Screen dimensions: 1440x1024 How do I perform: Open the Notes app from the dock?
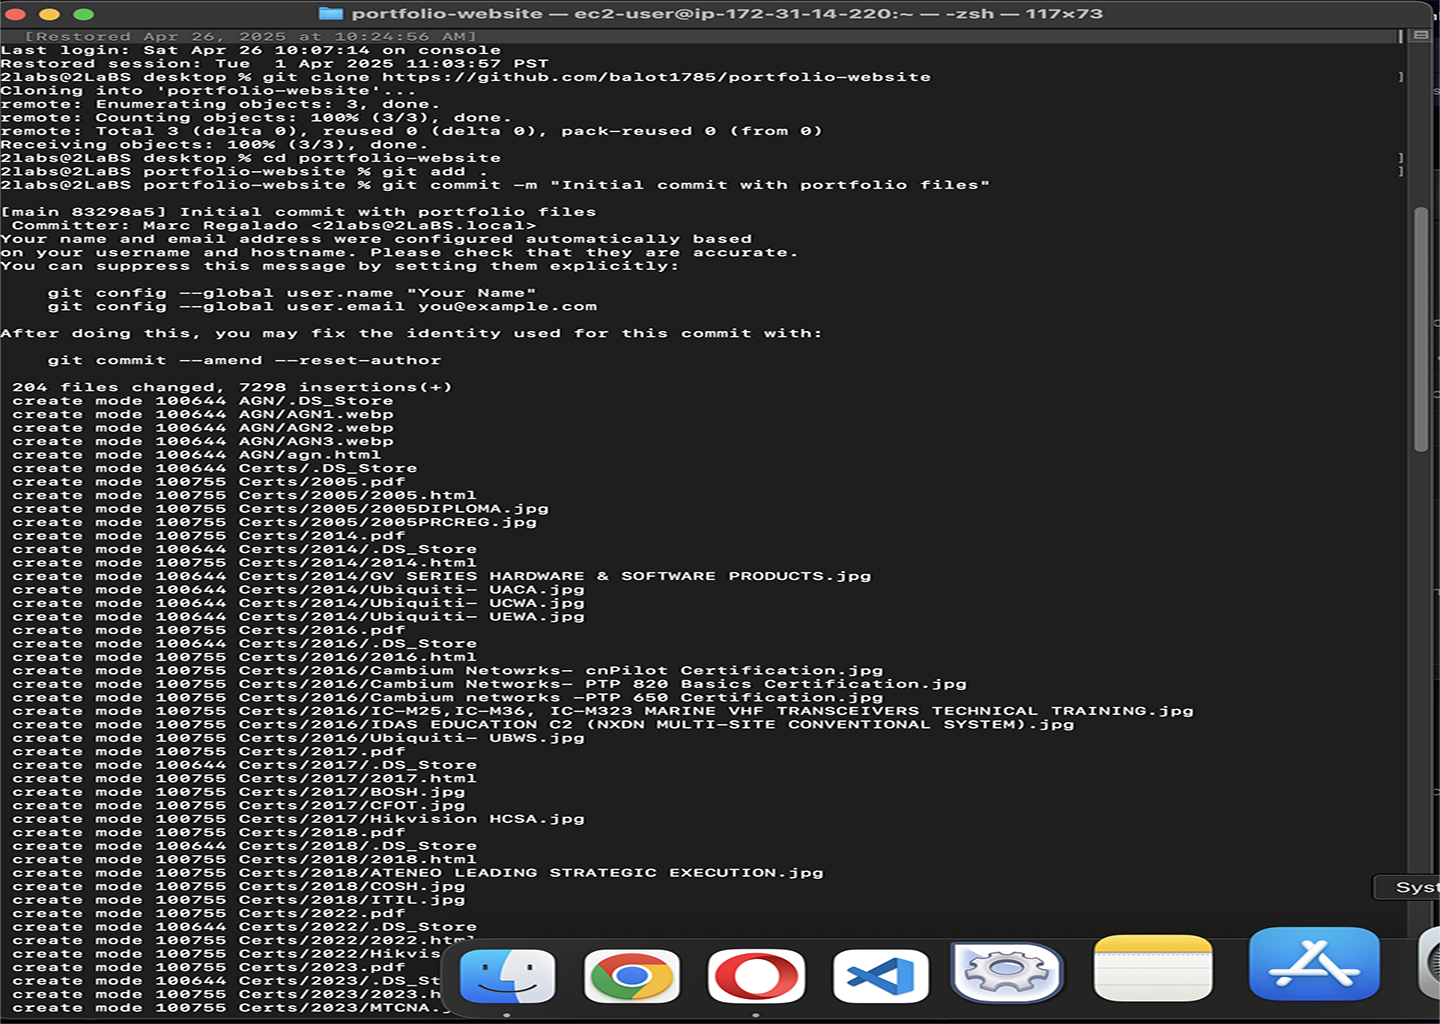point(1153,968)
